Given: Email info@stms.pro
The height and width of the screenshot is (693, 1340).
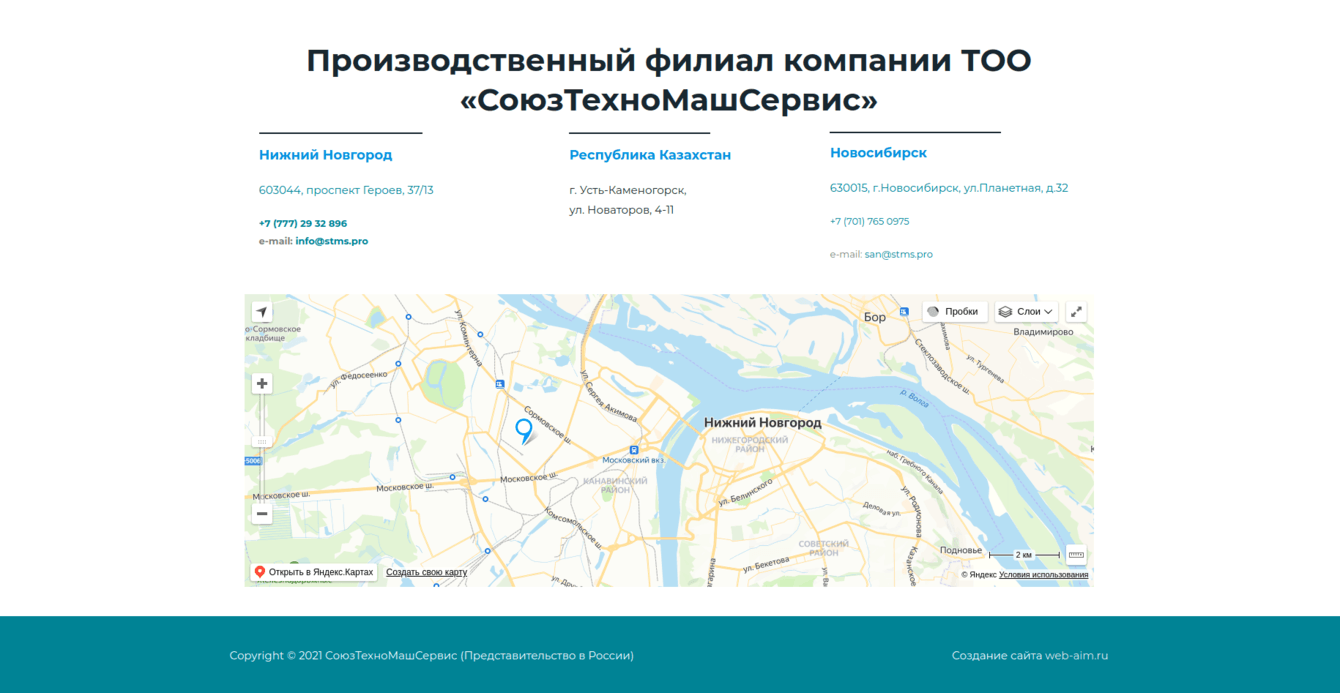Looking at the screenshot, I should tap(331, 241).
